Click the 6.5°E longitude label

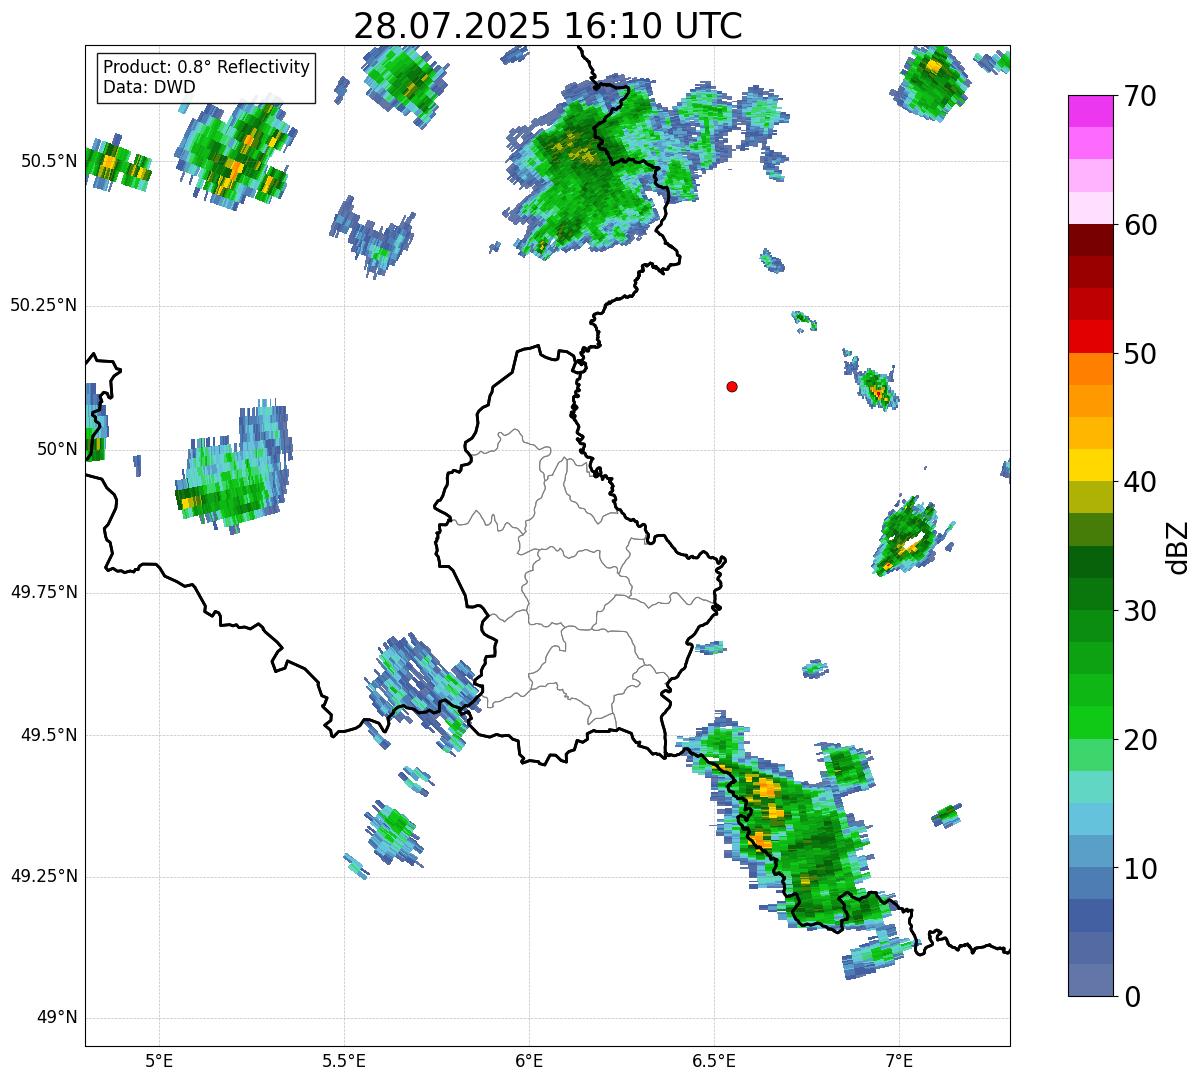pyautogui.click(x=714, y=1060)
